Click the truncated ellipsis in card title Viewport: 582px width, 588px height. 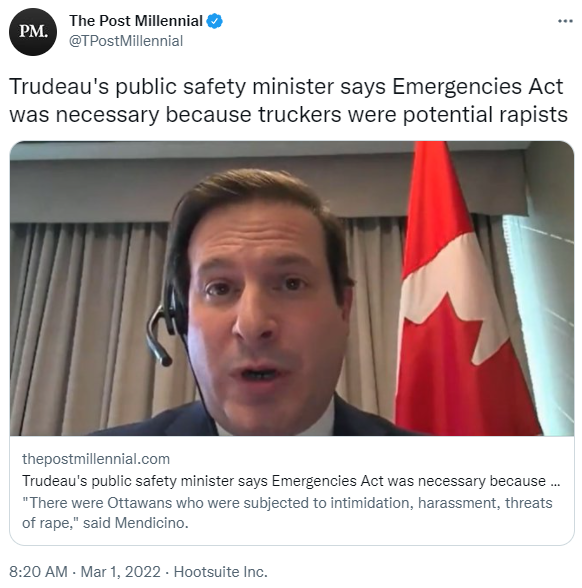click(x=555, y=482)
